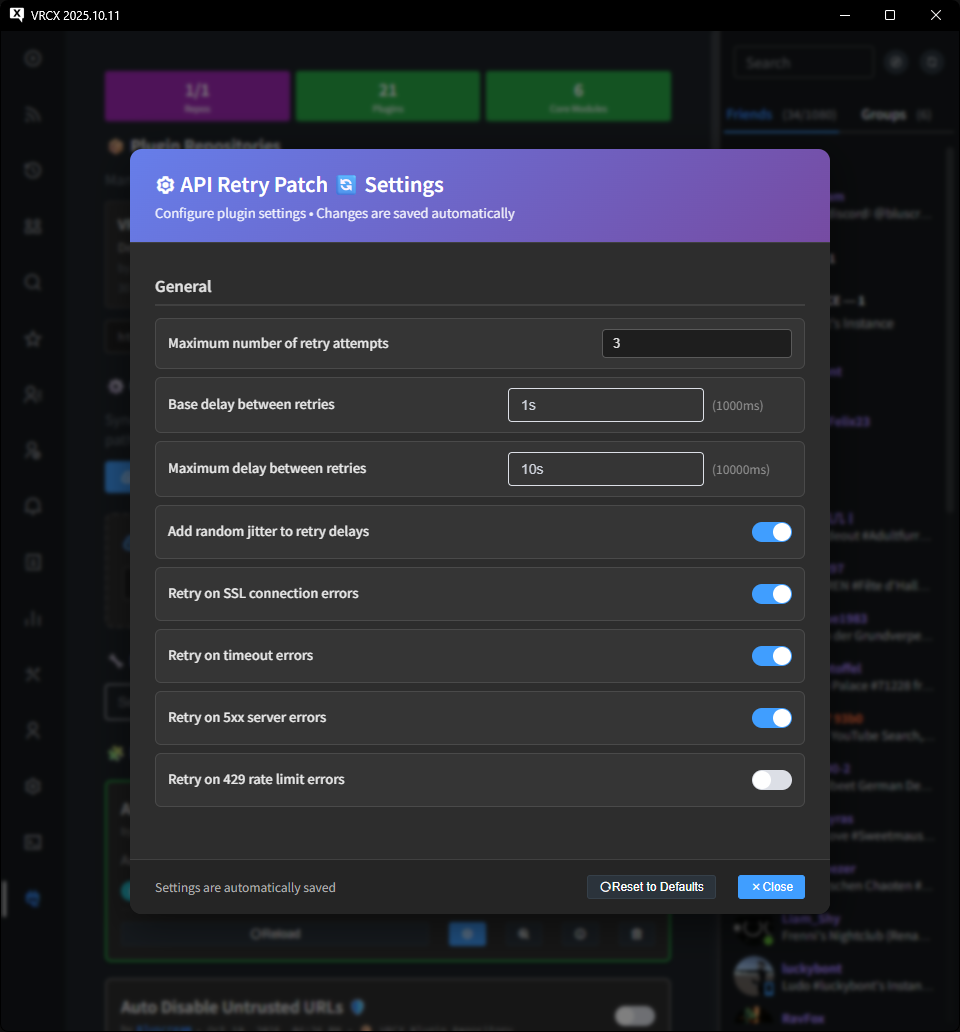
Task: Focus the Base delay between retries field
Action: point(605,405)
